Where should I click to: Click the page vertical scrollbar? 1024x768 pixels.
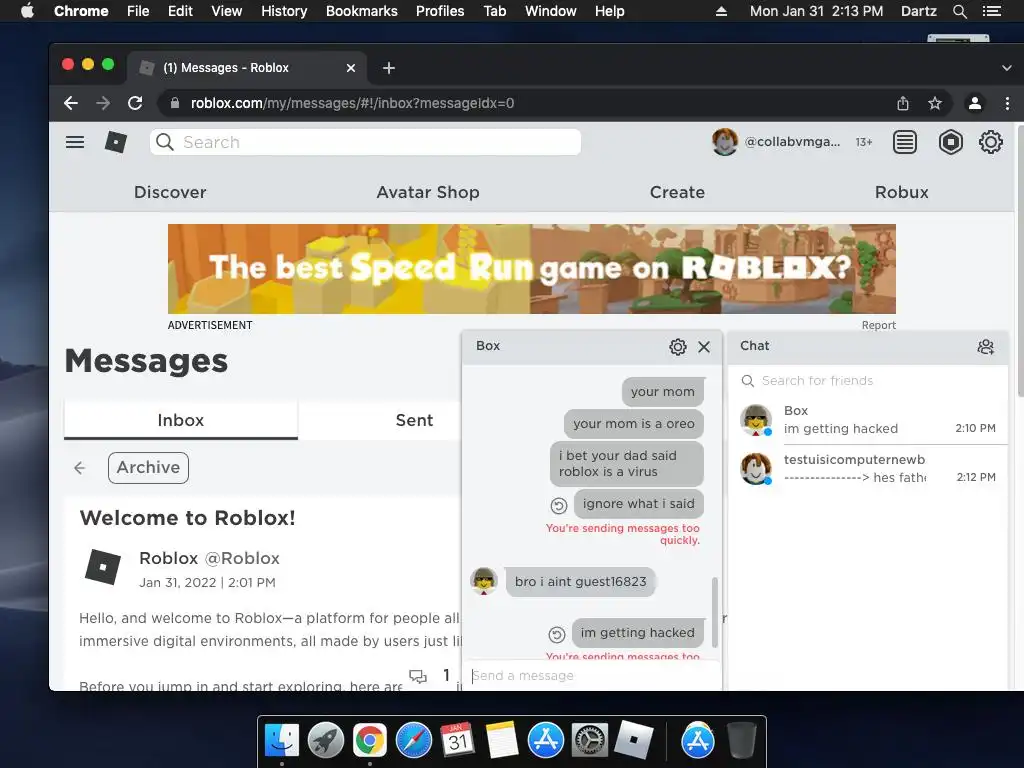point(1019,259)
